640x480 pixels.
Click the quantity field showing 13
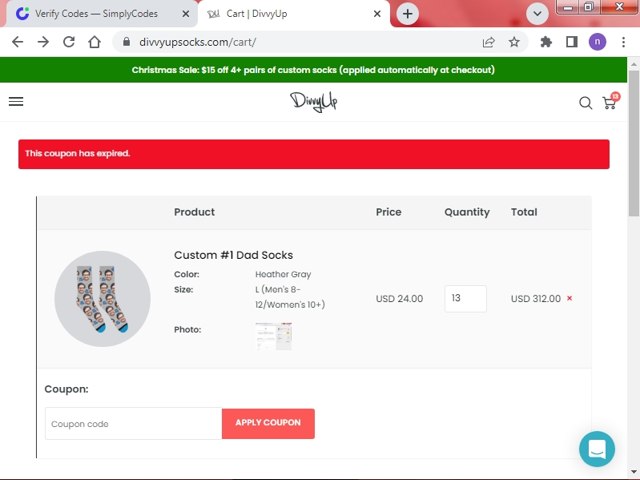(x=465, y=298)
